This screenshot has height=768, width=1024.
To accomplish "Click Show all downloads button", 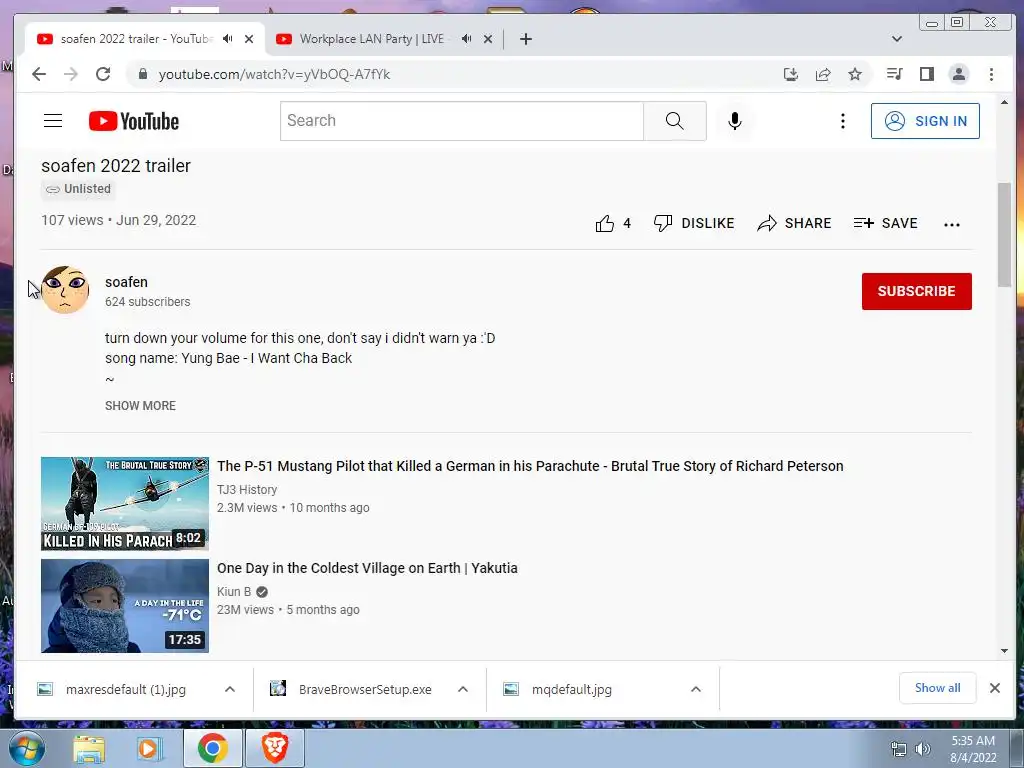I will [x=937, y=688].
